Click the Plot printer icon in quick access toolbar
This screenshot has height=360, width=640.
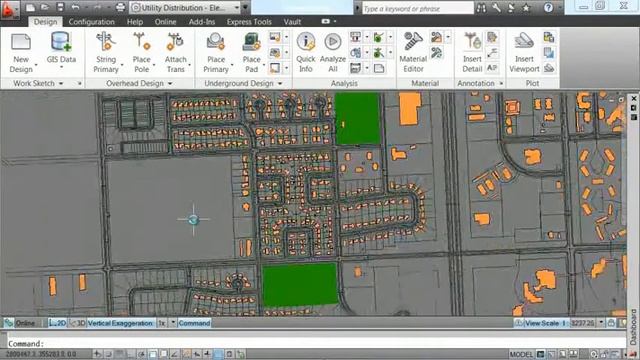coord(120,7)
